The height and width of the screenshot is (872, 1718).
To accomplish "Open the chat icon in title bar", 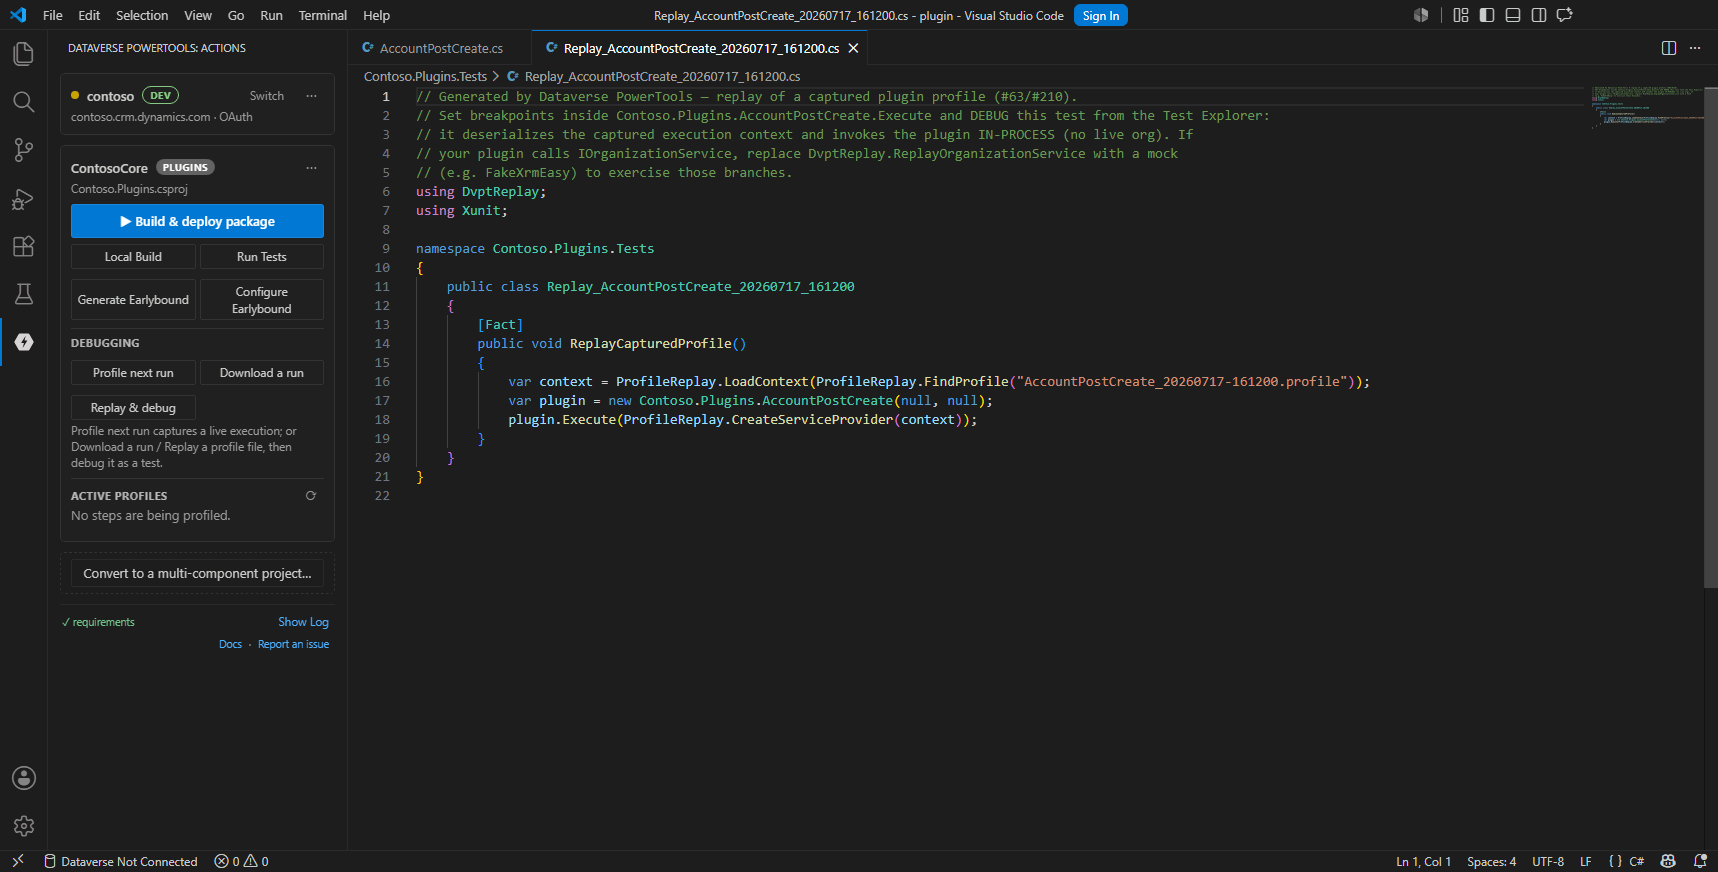I will 1565,15.
